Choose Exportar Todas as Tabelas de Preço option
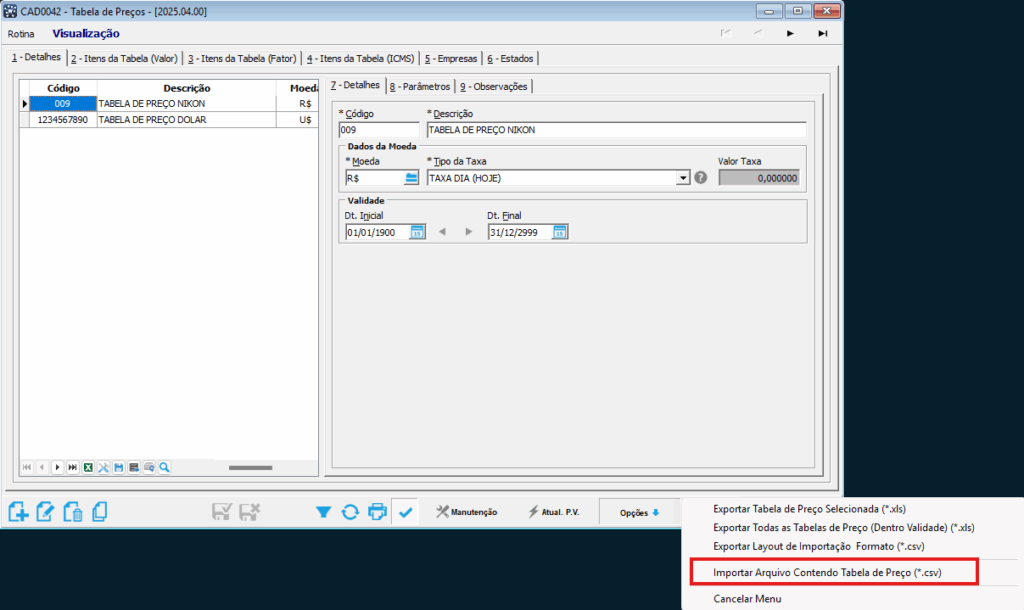This screenshot has width=1024, height=610. point(844,528)
